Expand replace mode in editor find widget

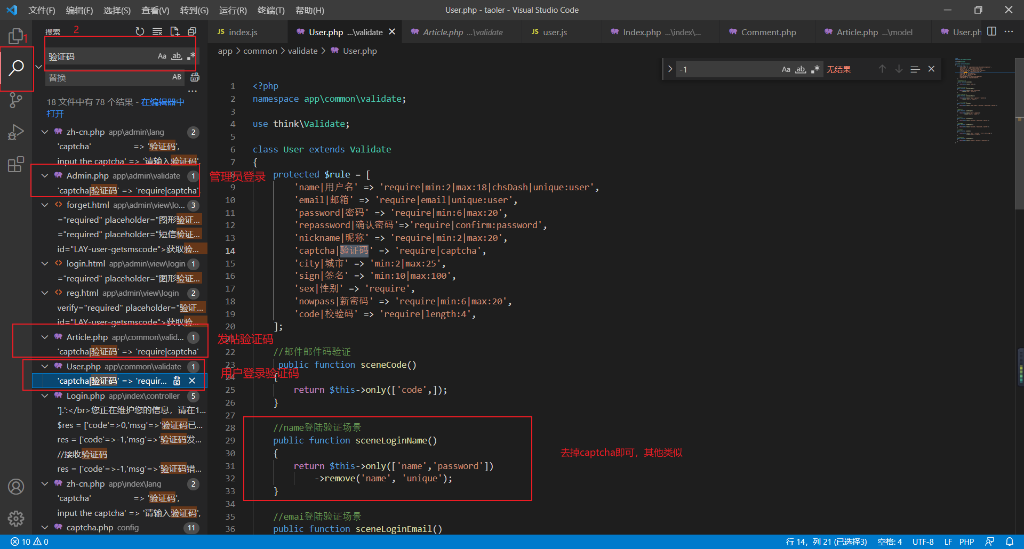pos(670,69)
